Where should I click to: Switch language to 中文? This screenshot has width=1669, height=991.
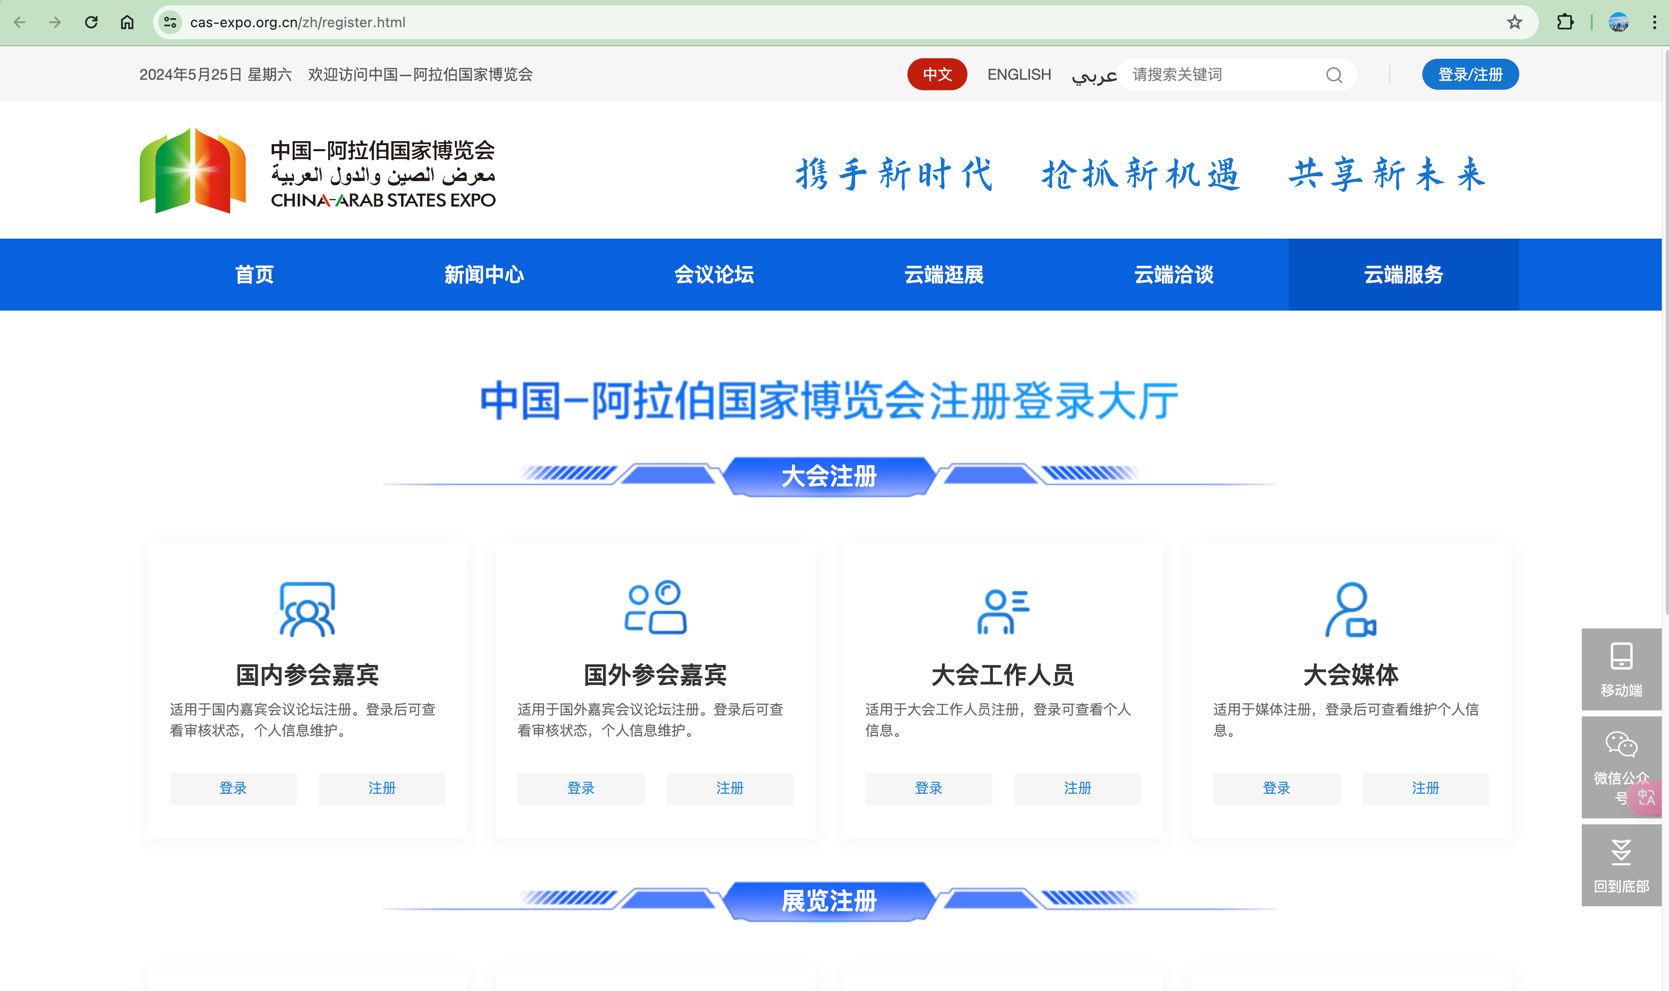tap(936, 75)
